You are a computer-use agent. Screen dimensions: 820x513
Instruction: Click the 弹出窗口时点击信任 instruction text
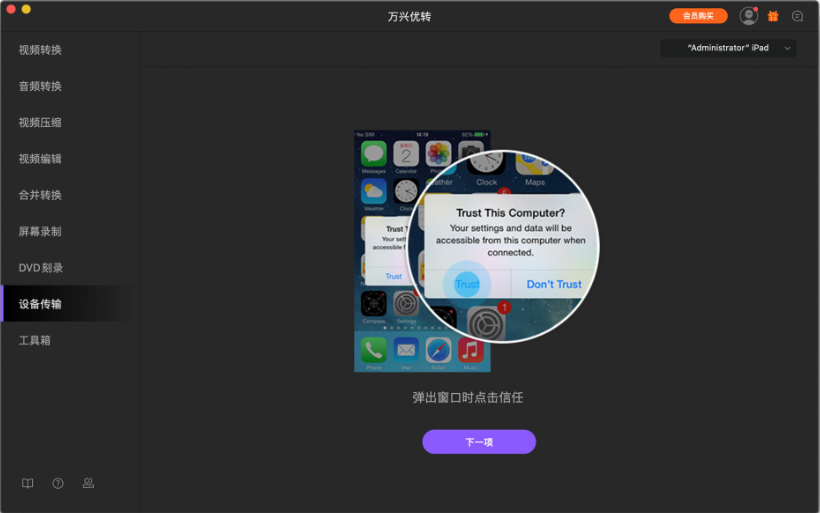point(468,397)
